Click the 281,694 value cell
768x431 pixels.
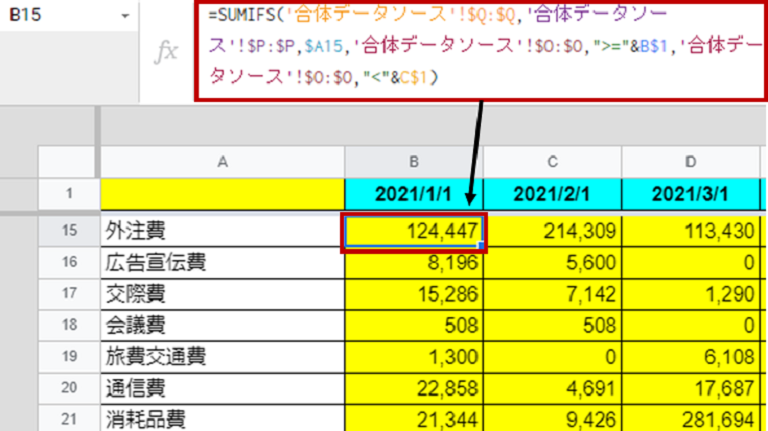691,420
